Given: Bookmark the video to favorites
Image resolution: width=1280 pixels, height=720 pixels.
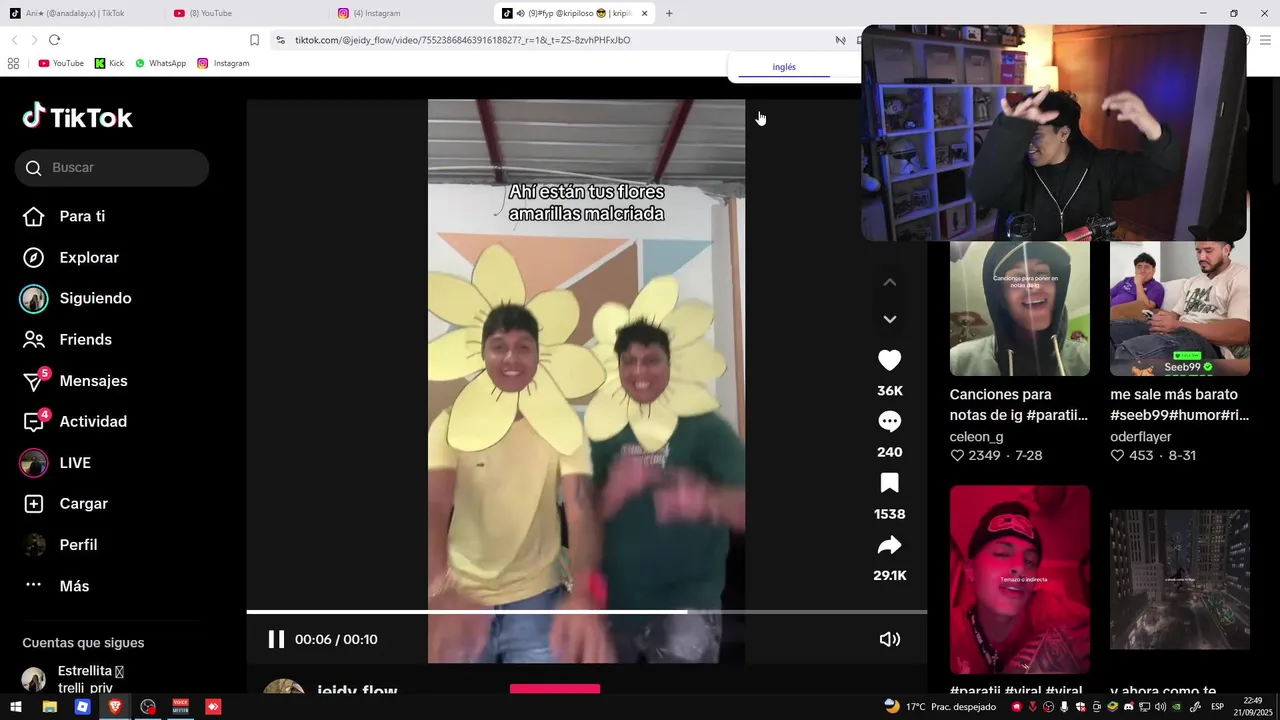Looking at the screenshot, I should point(889,484).
